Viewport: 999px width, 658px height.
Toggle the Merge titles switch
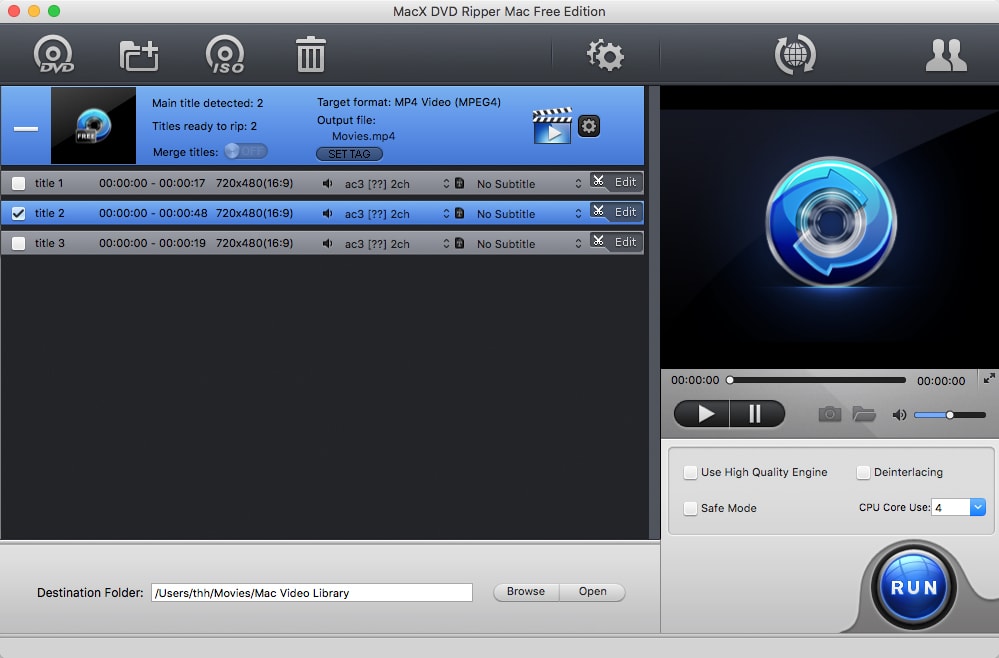(x=245, y=150)
